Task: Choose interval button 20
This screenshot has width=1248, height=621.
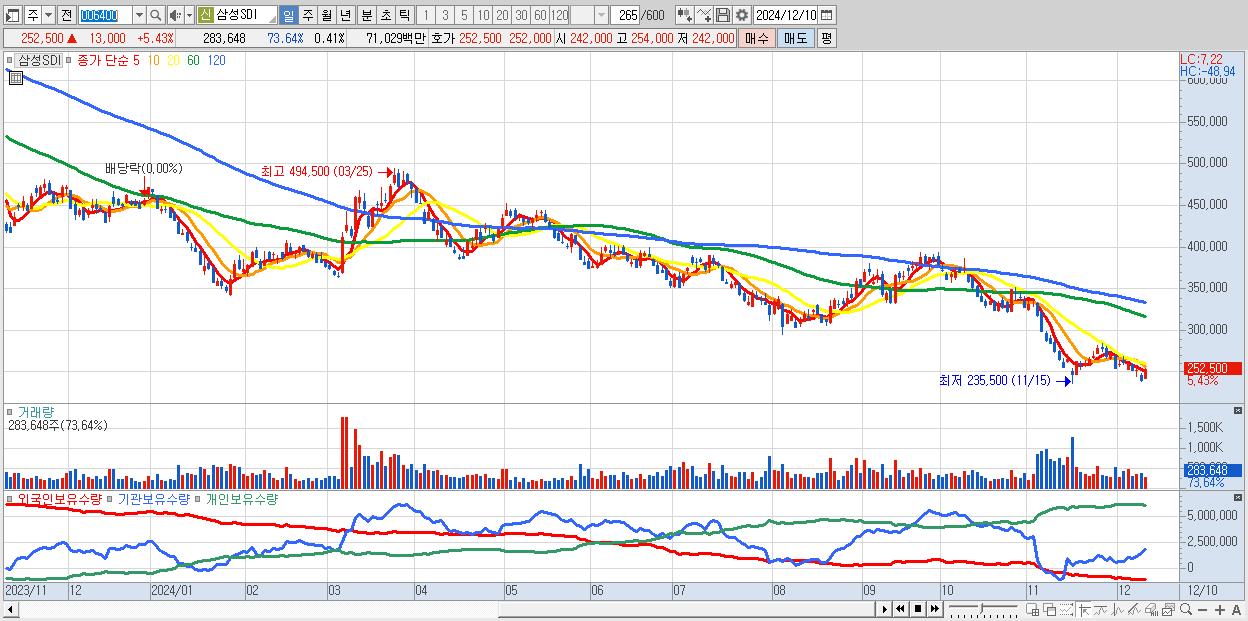Action: tap(502, 15)
